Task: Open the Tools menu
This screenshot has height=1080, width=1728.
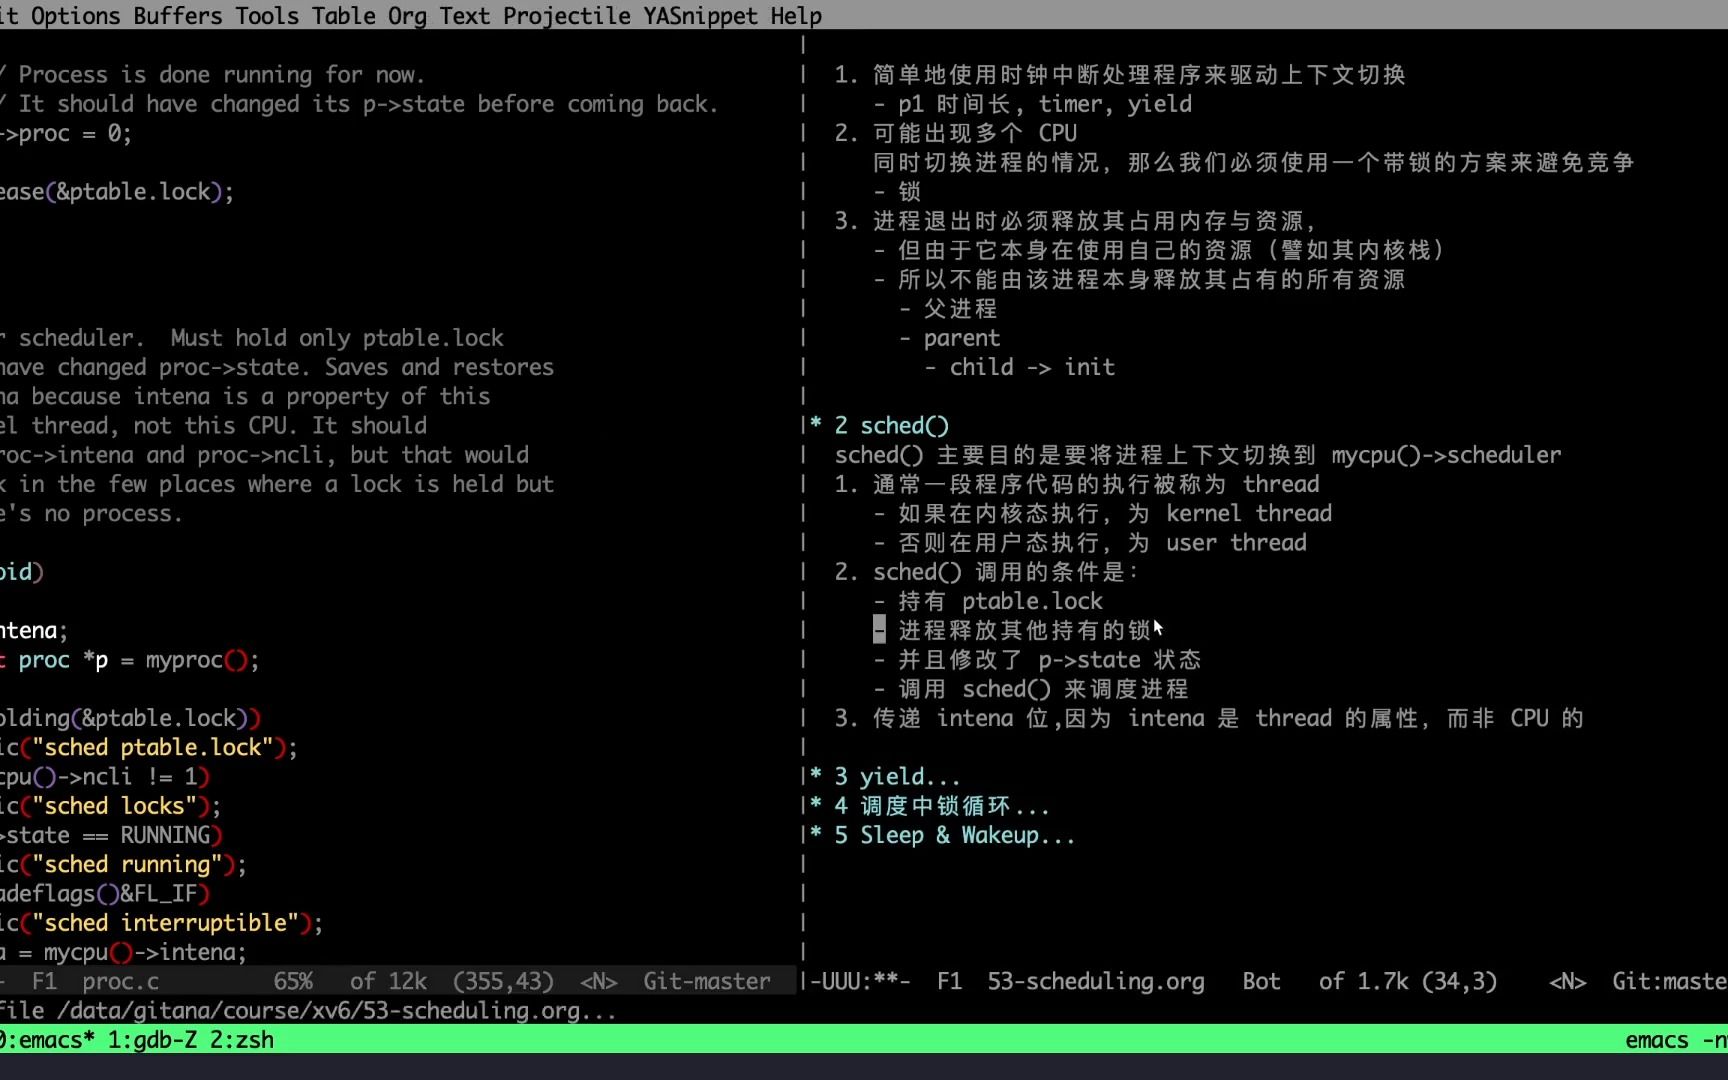Action: coord(267,16)
